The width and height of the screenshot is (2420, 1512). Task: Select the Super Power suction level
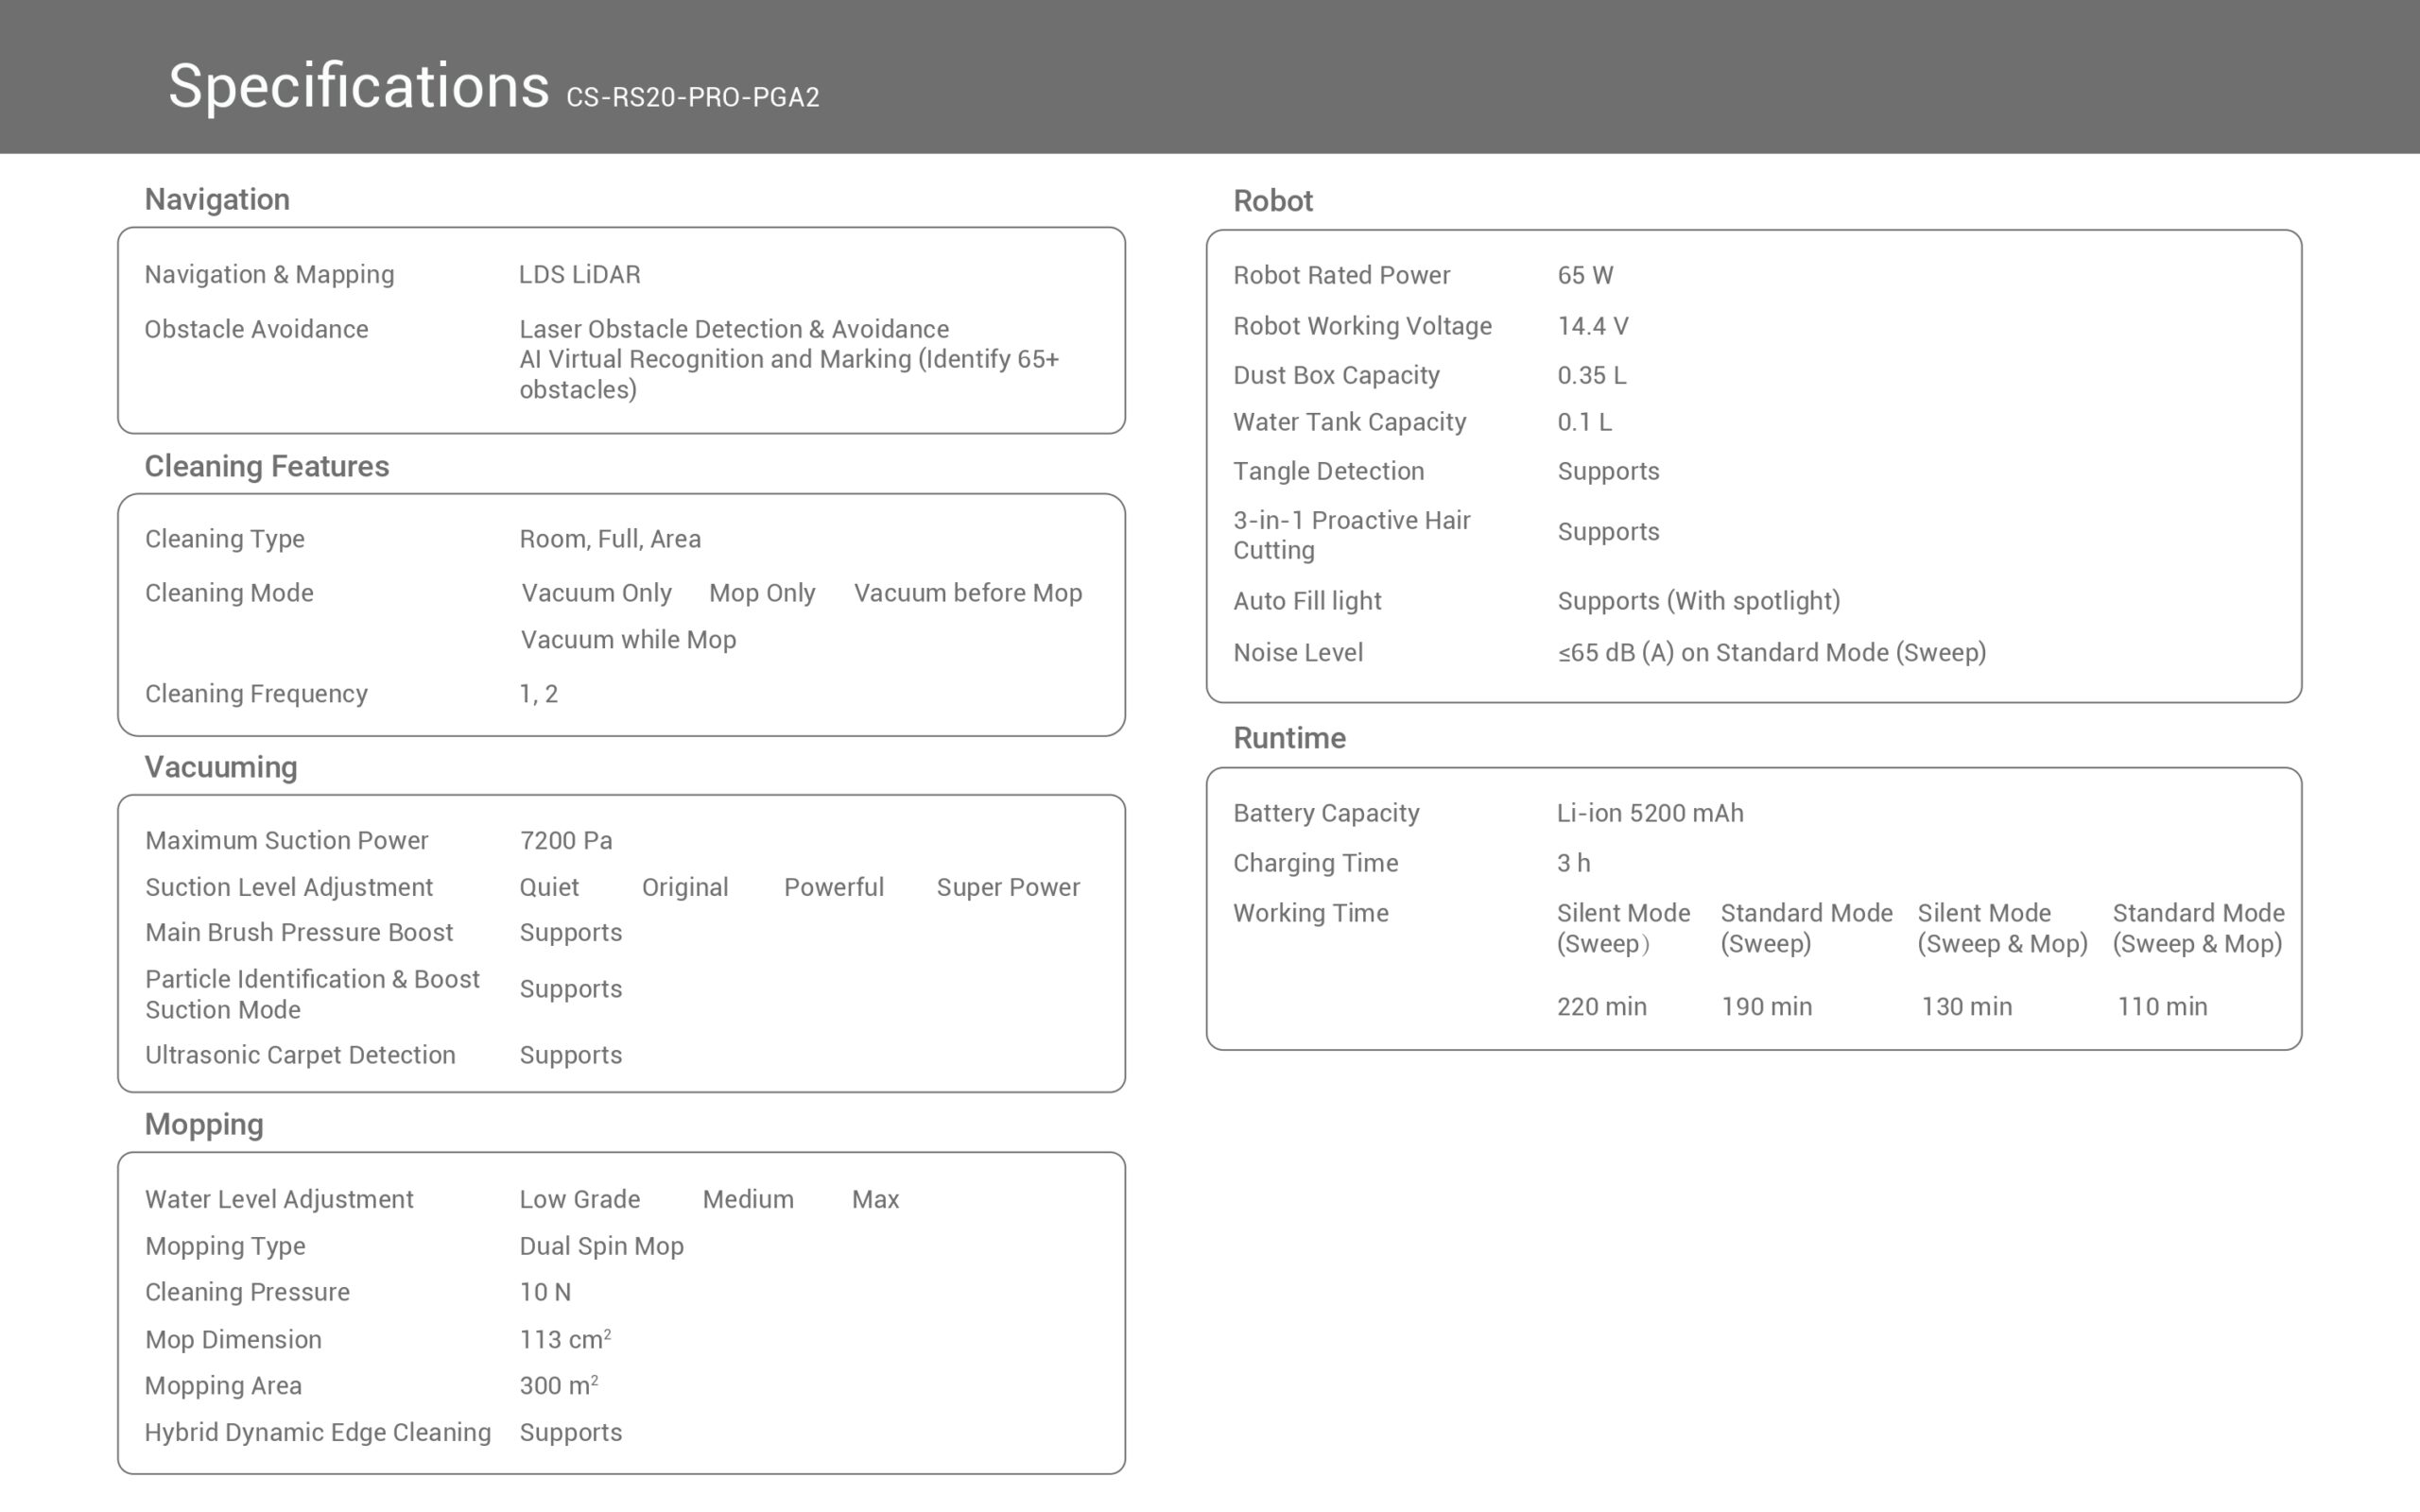(1007, 887)
